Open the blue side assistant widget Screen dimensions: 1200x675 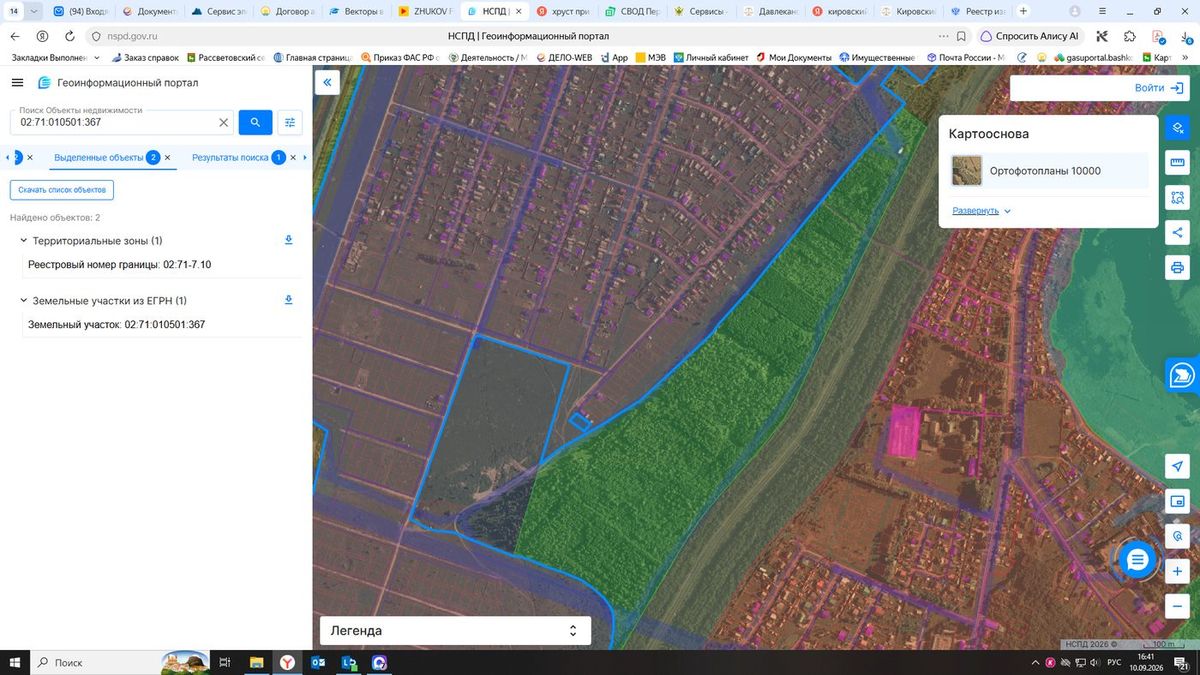tap(1181, 375)
